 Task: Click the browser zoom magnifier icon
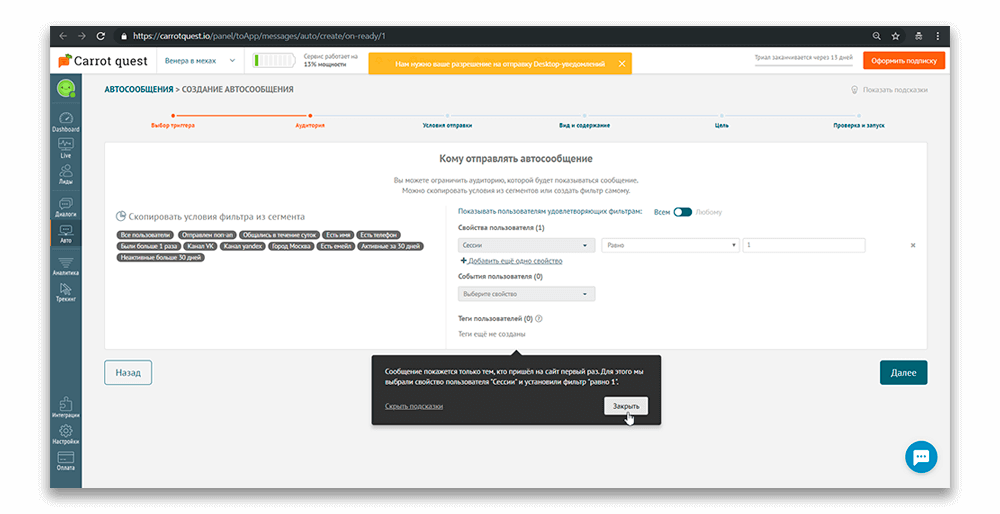tap(876, 36)
